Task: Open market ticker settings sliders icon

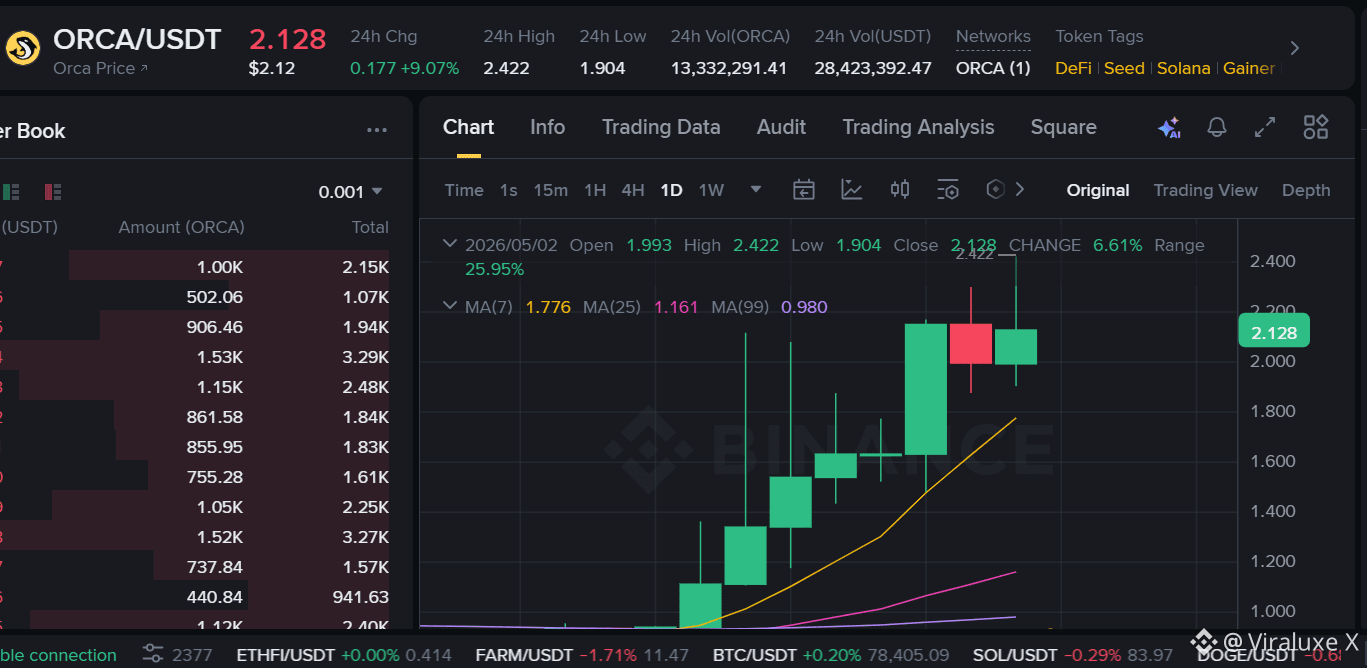Action: click(153, 654)
